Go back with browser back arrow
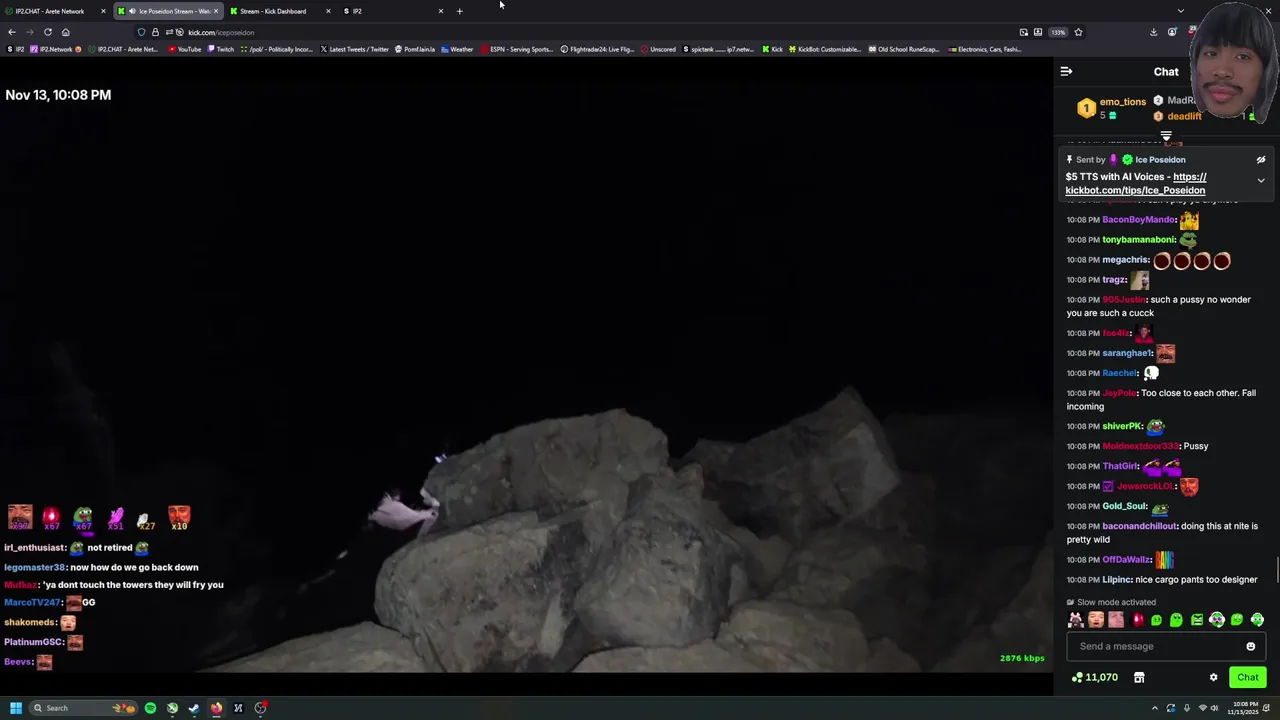This screenshot has width=1280, height=720. click(x=12, y=32)
